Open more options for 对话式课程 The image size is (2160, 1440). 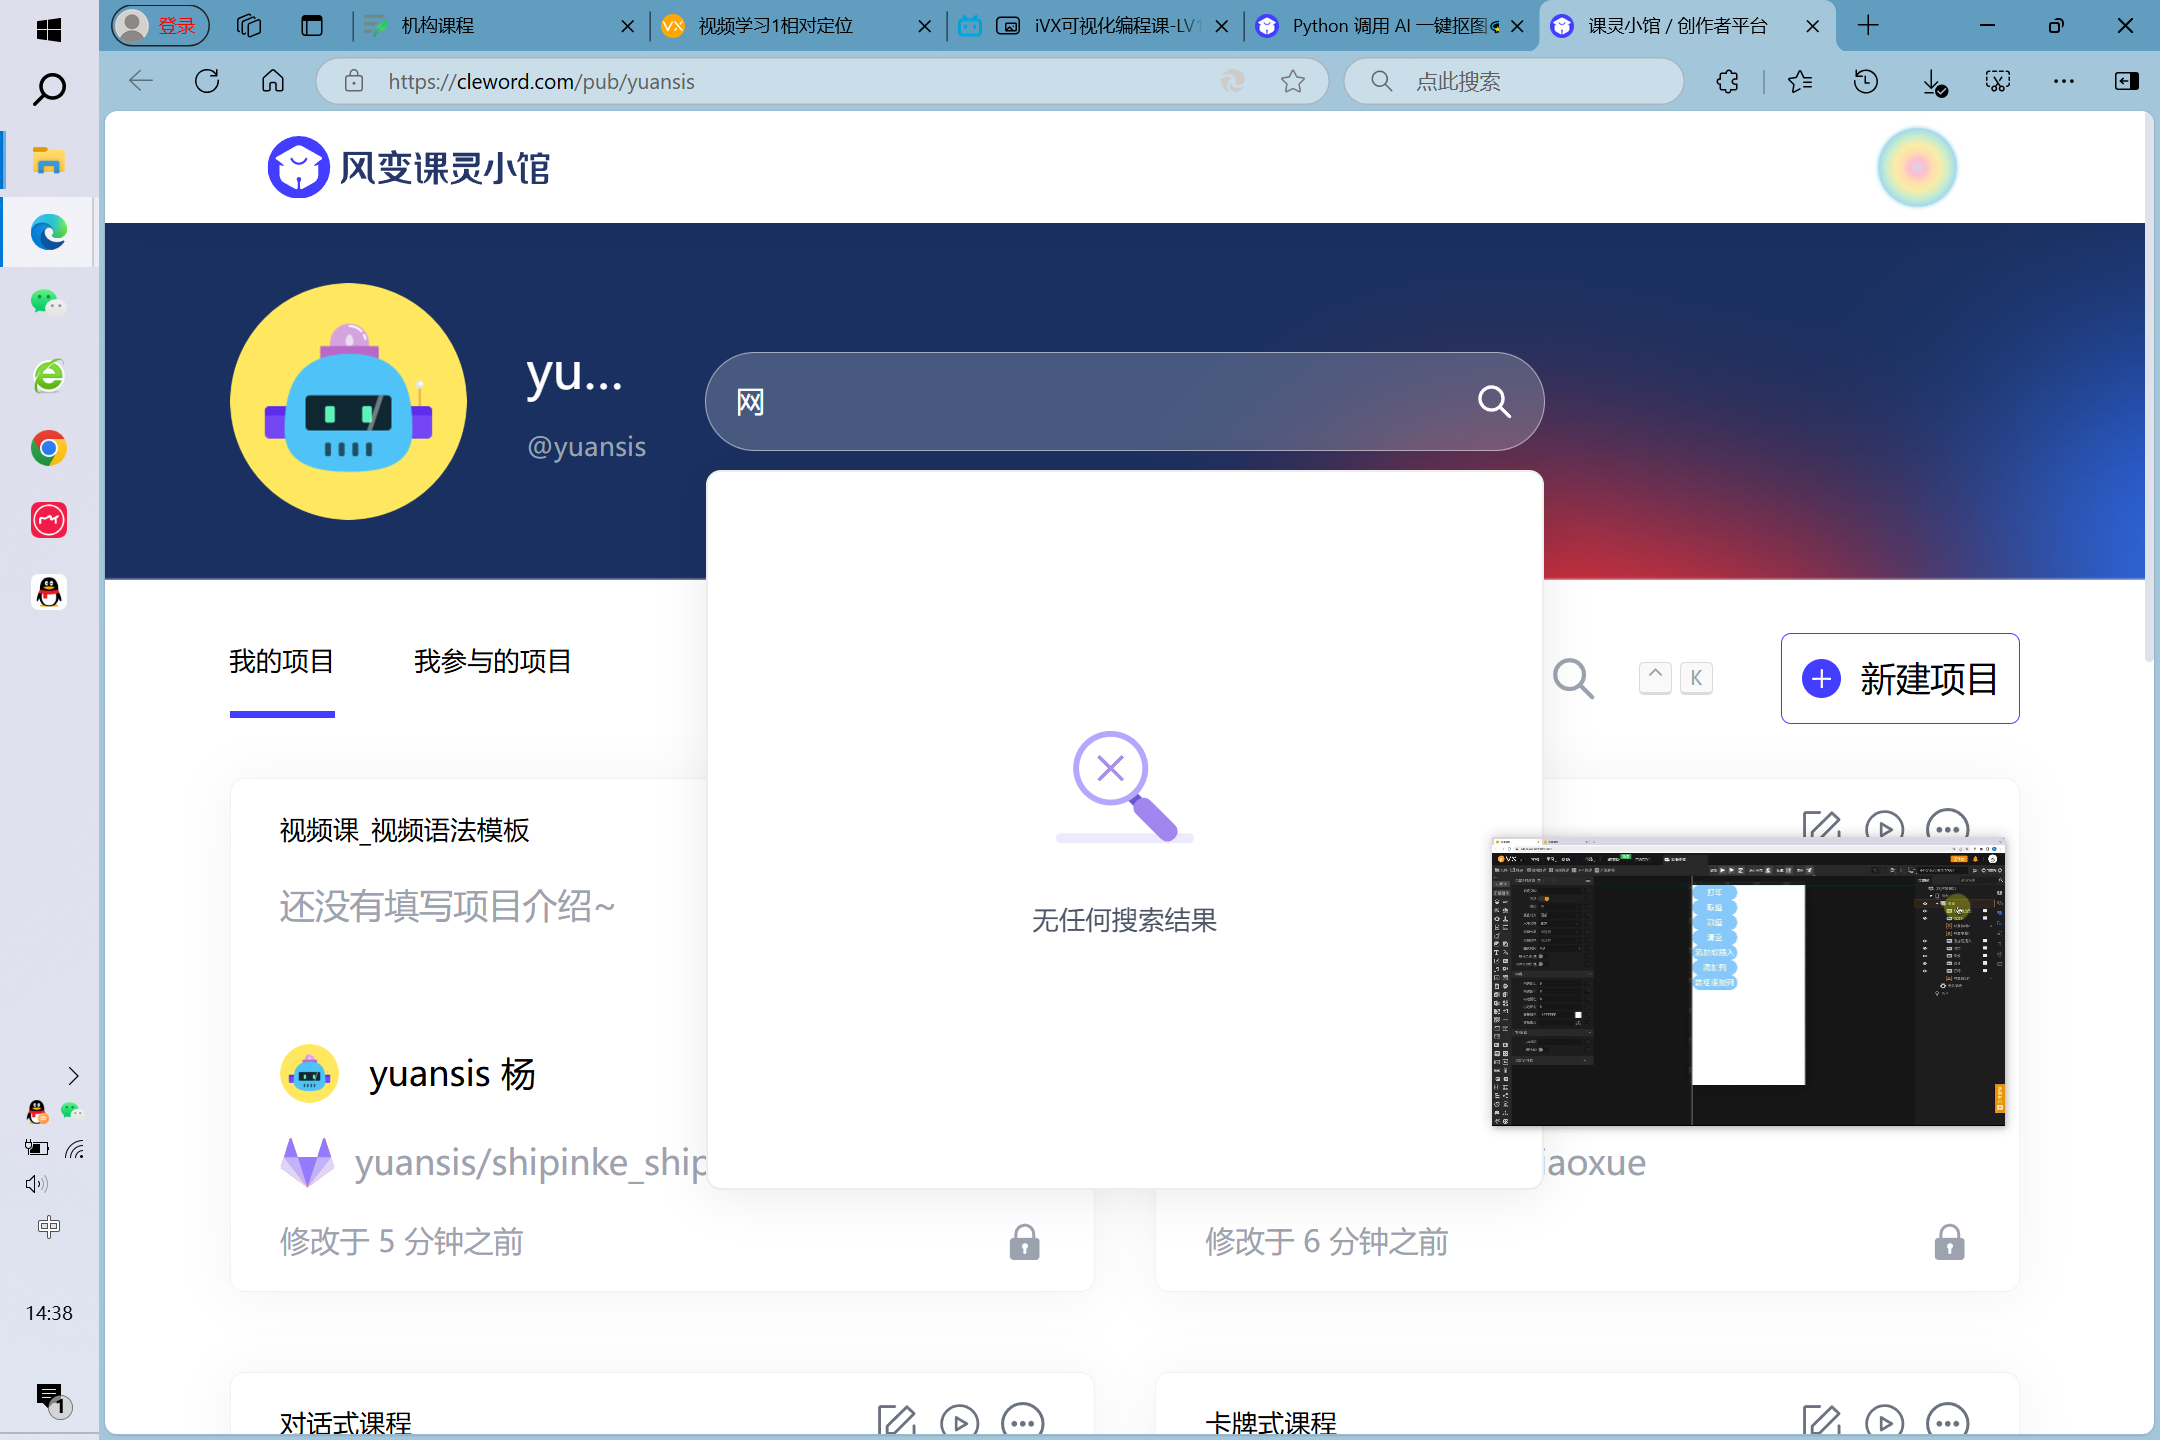[x=1023, y=1421]
